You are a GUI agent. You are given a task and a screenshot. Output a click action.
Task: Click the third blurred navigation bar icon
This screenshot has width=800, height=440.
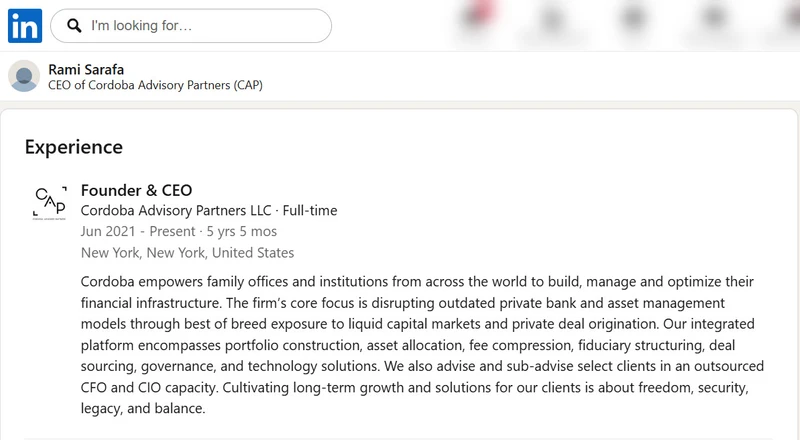(633, 19)
